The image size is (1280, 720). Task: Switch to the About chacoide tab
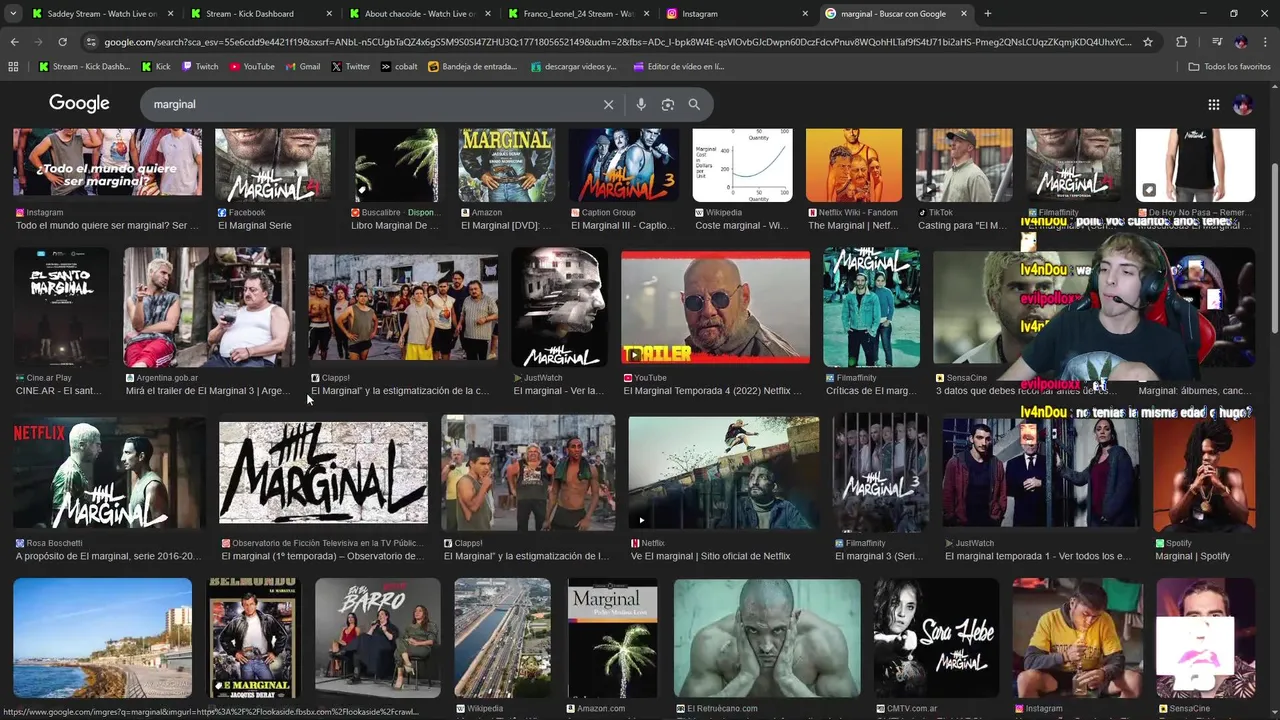[x=419, y=14]
